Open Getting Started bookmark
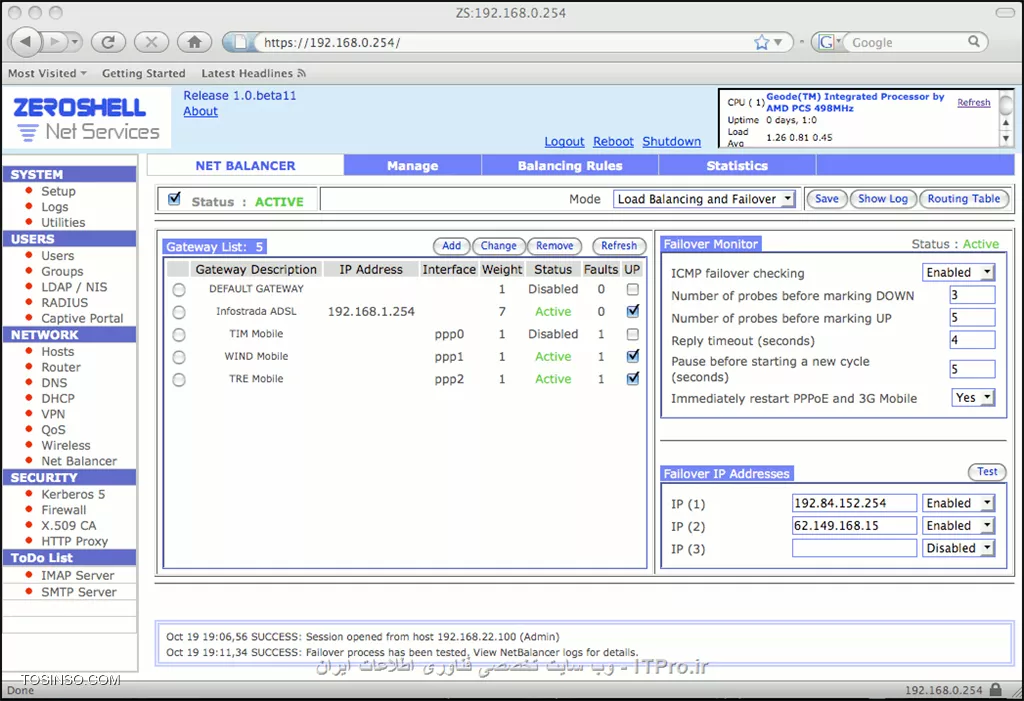This screenshot has height=701, width=1024. (144, 73)
